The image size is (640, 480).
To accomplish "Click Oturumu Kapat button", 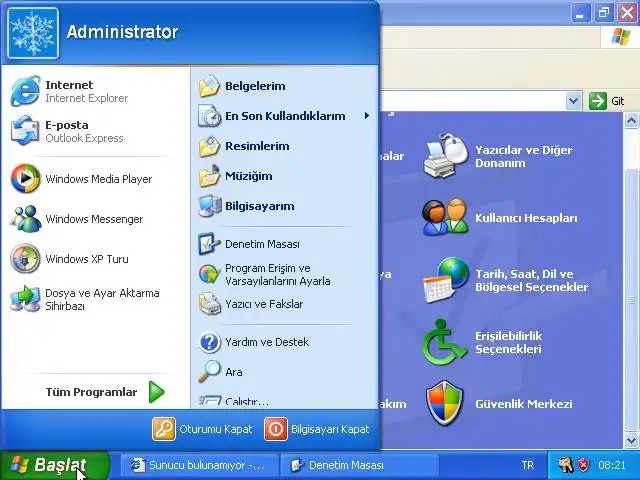I will (202, 429).
